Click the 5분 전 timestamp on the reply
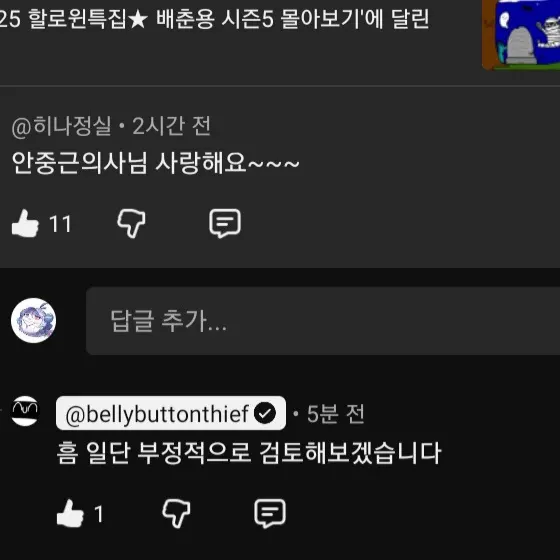 (336, 414)
